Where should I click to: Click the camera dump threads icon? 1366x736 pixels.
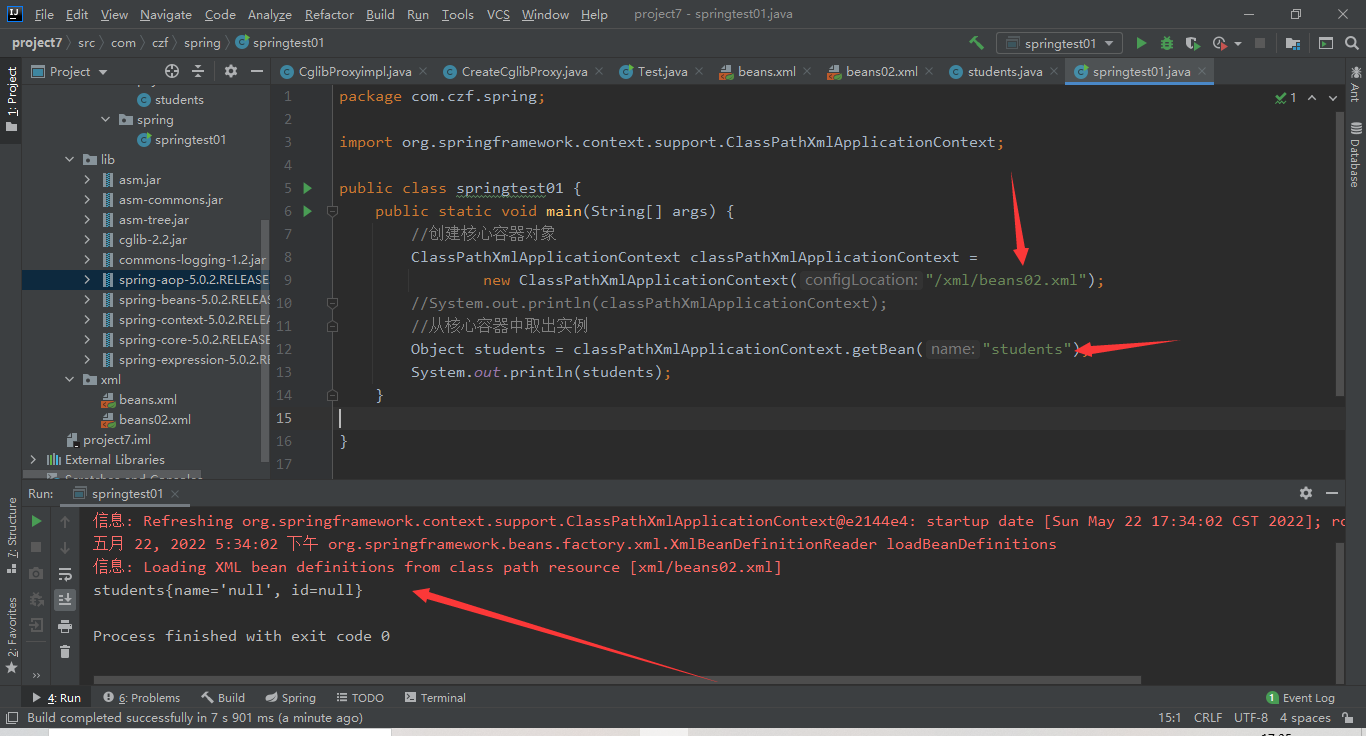click(37, 573)
